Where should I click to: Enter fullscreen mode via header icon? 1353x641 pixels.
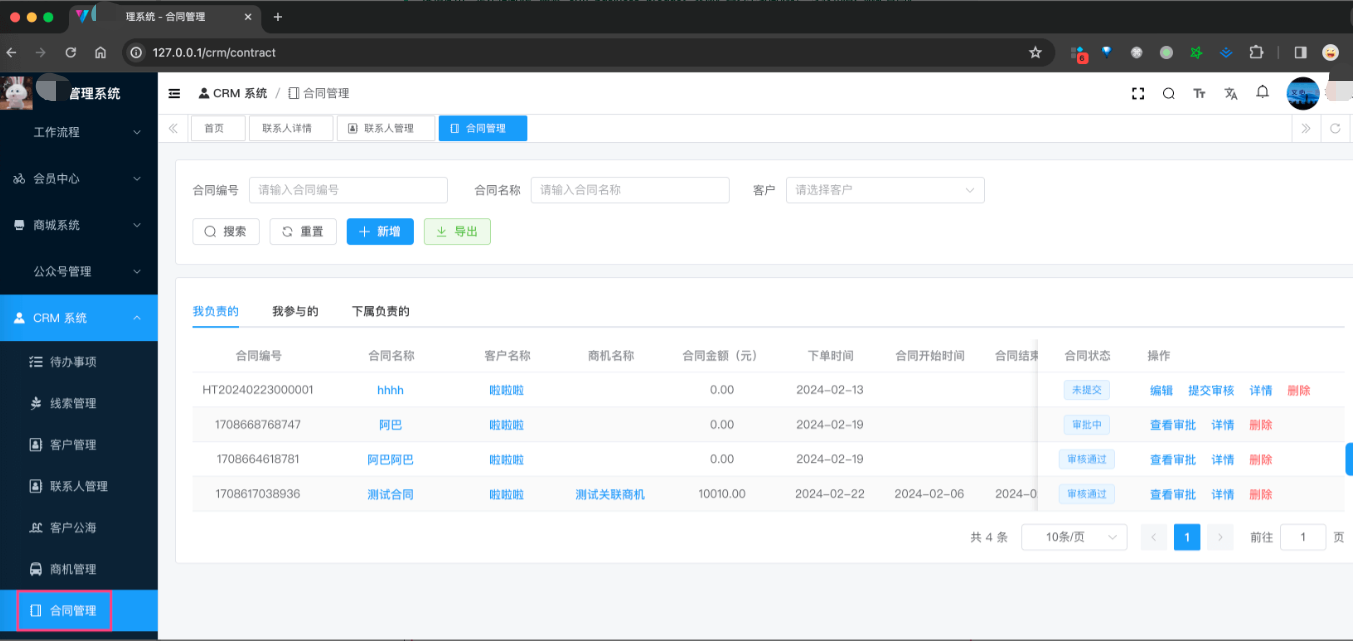[x=1137, y=93]
